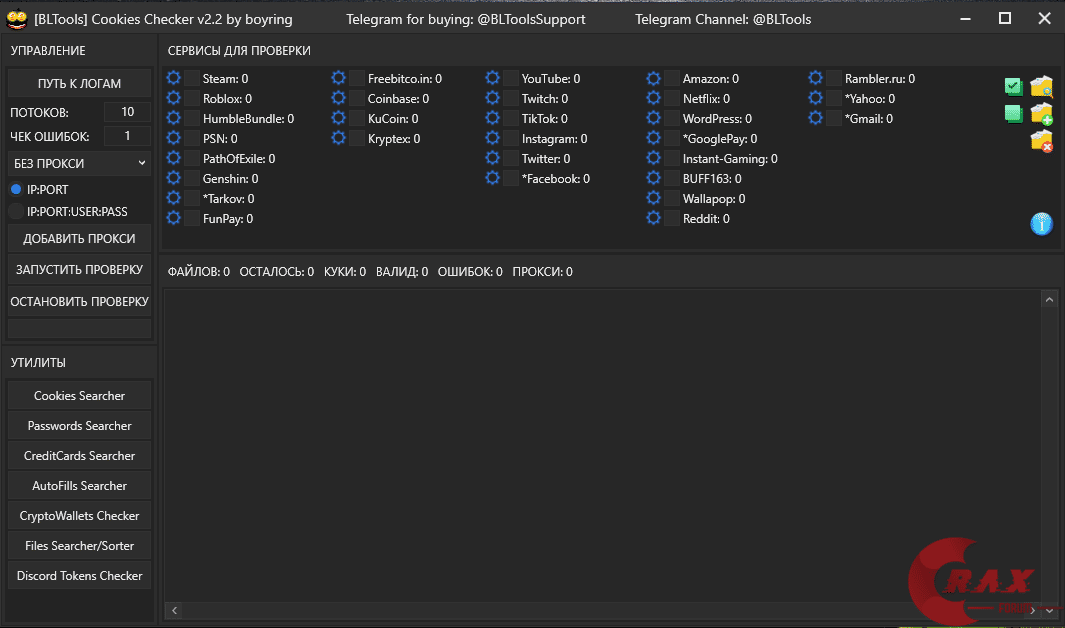Click the folder with magnifier icon

[x=1041, y=86]
